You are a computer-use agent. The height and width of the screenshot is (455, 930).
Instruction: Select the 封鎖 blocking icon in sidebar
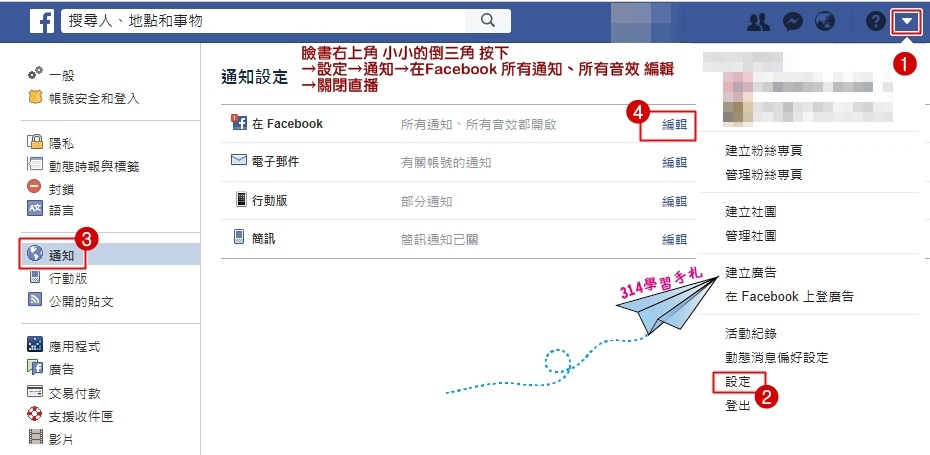coord(34,187)
